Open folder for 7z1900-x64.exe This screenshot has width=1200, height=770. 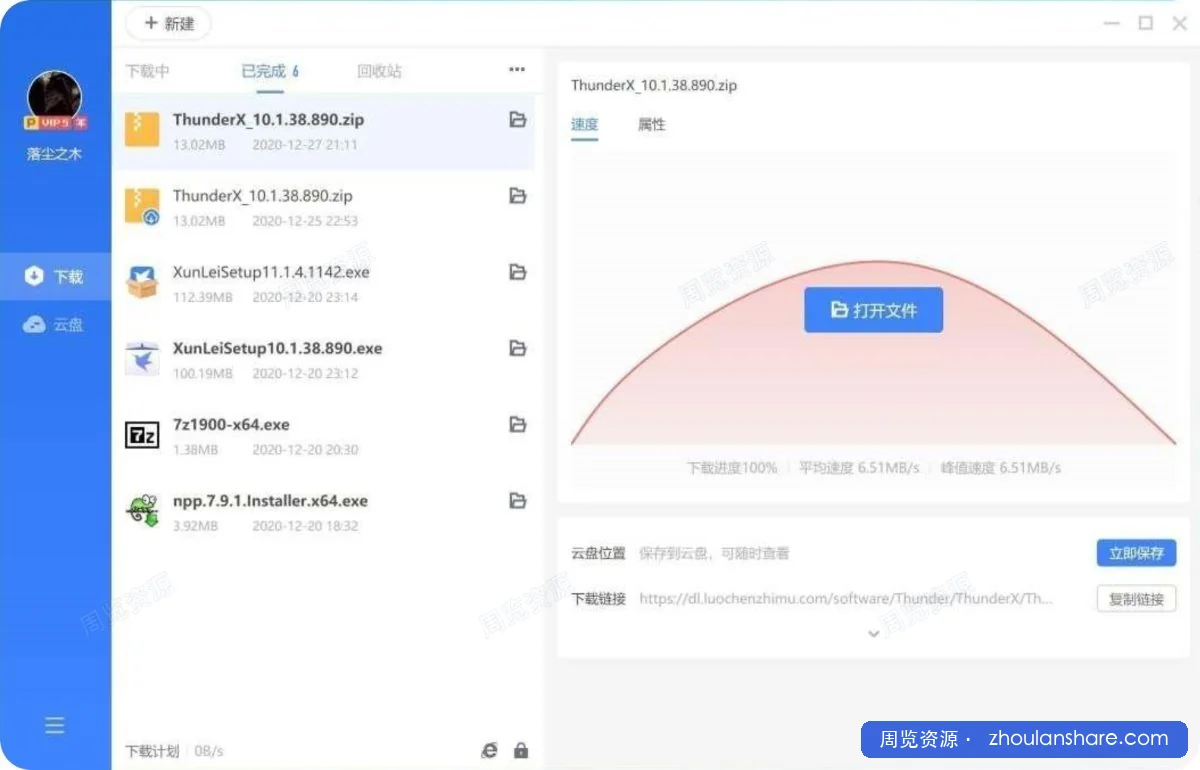click(x=517, y=425)
